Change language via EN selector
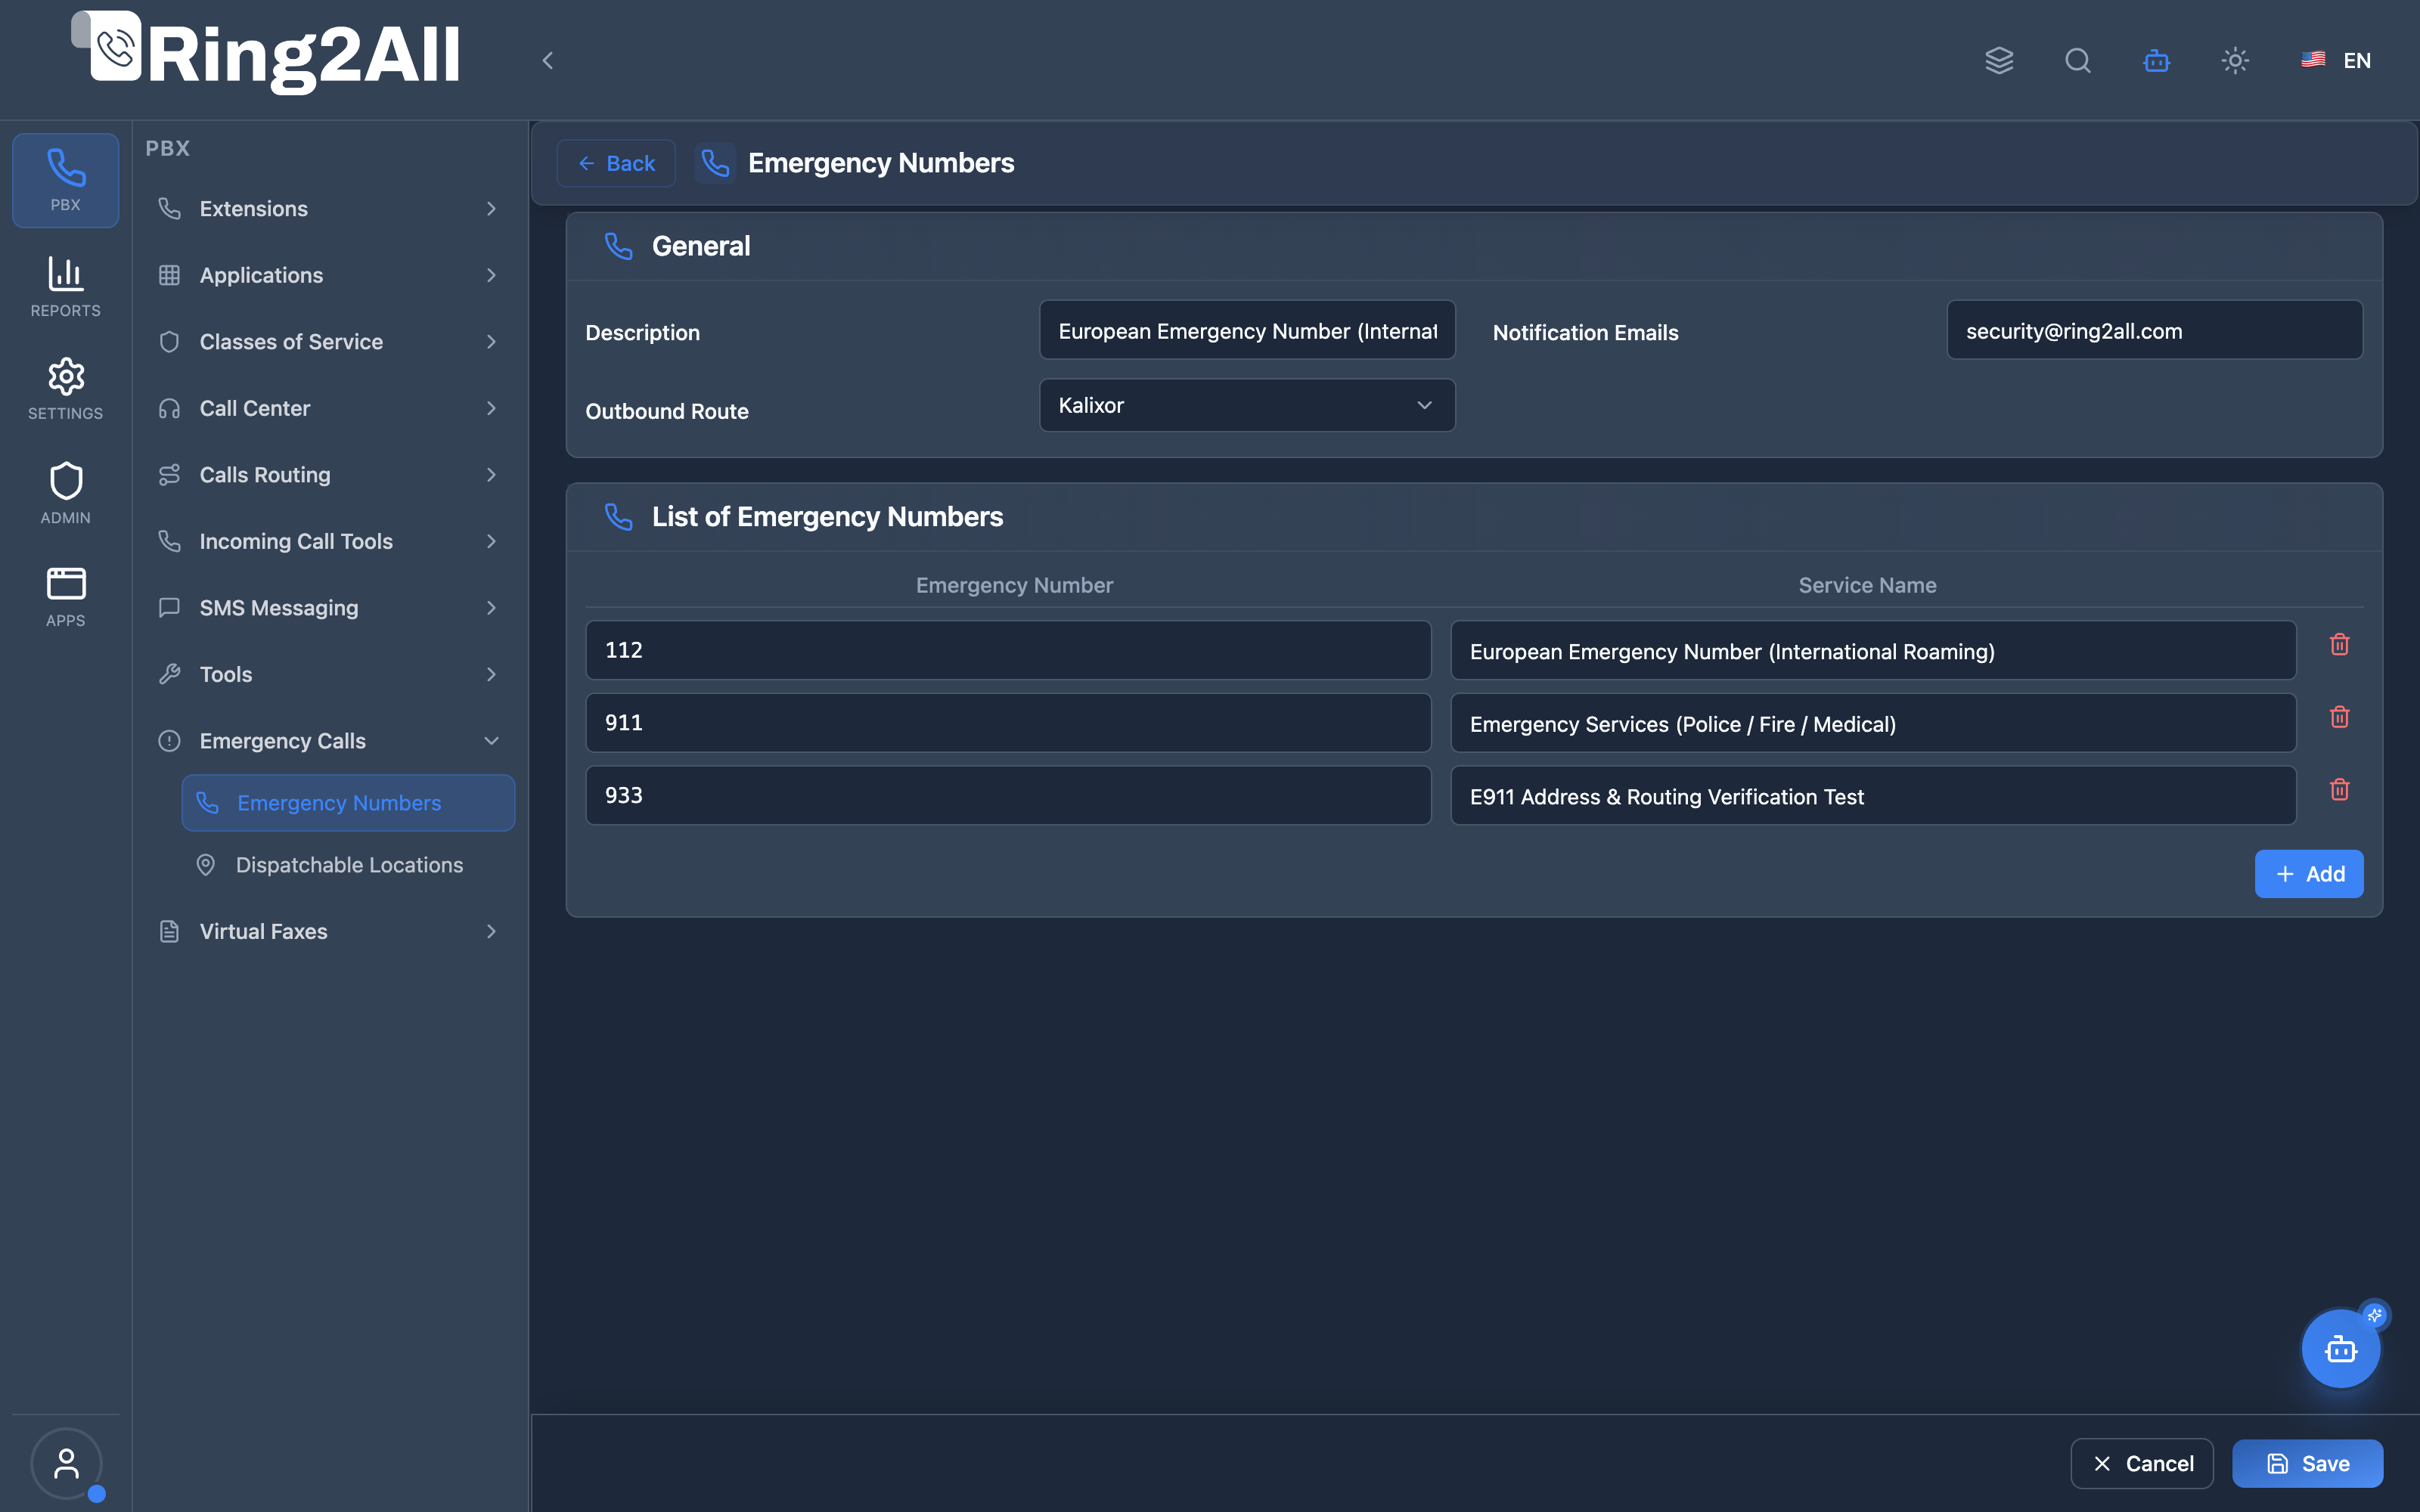 (x=2336, y=60)
